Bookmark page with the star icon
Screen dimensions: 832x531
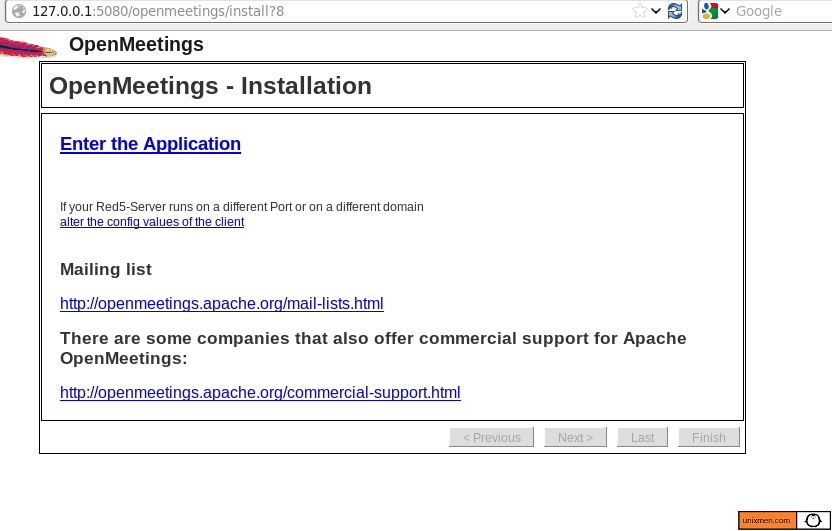640,11
